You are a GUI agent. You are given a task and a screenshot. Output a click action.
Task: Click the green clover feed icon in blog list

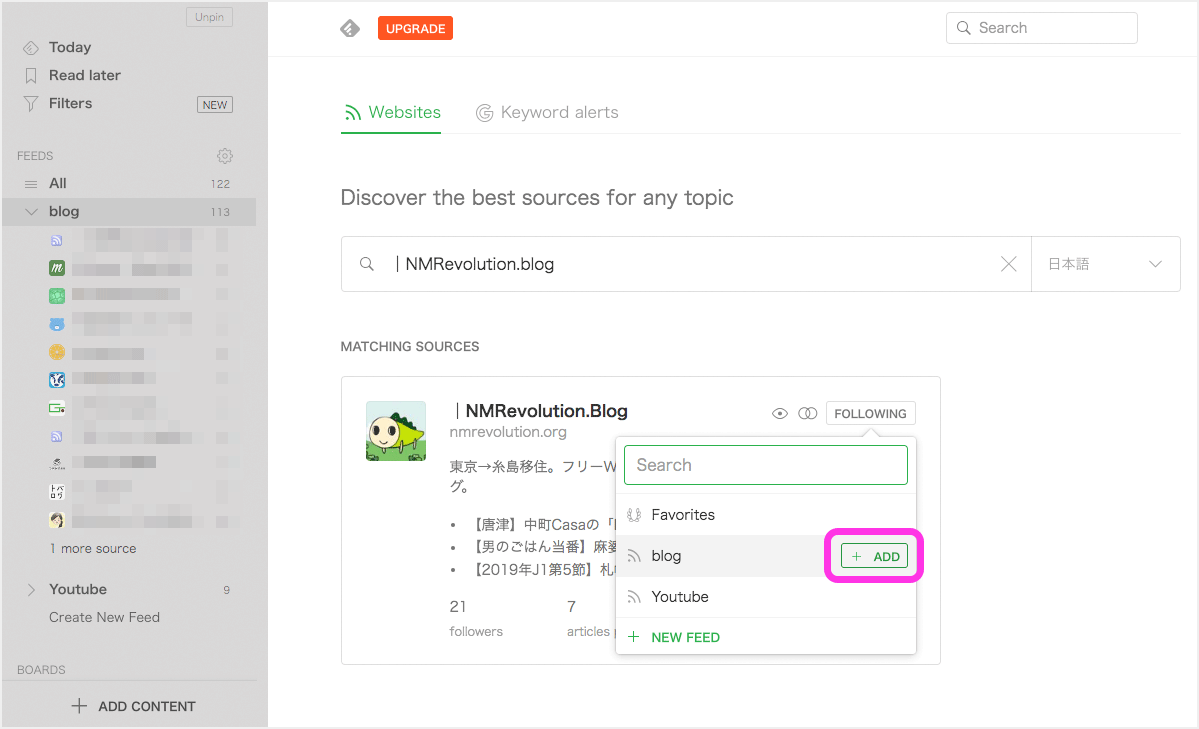[x=57, y=296]
